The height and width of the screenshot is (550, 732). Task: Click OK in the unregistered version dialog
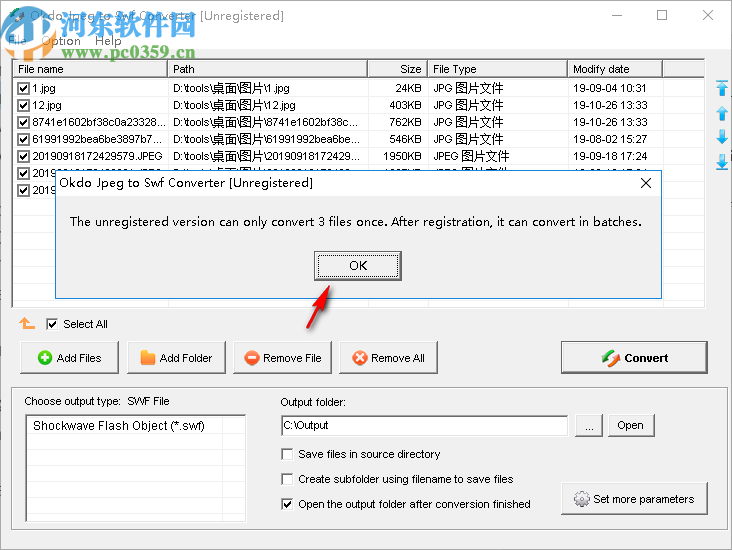358,266
